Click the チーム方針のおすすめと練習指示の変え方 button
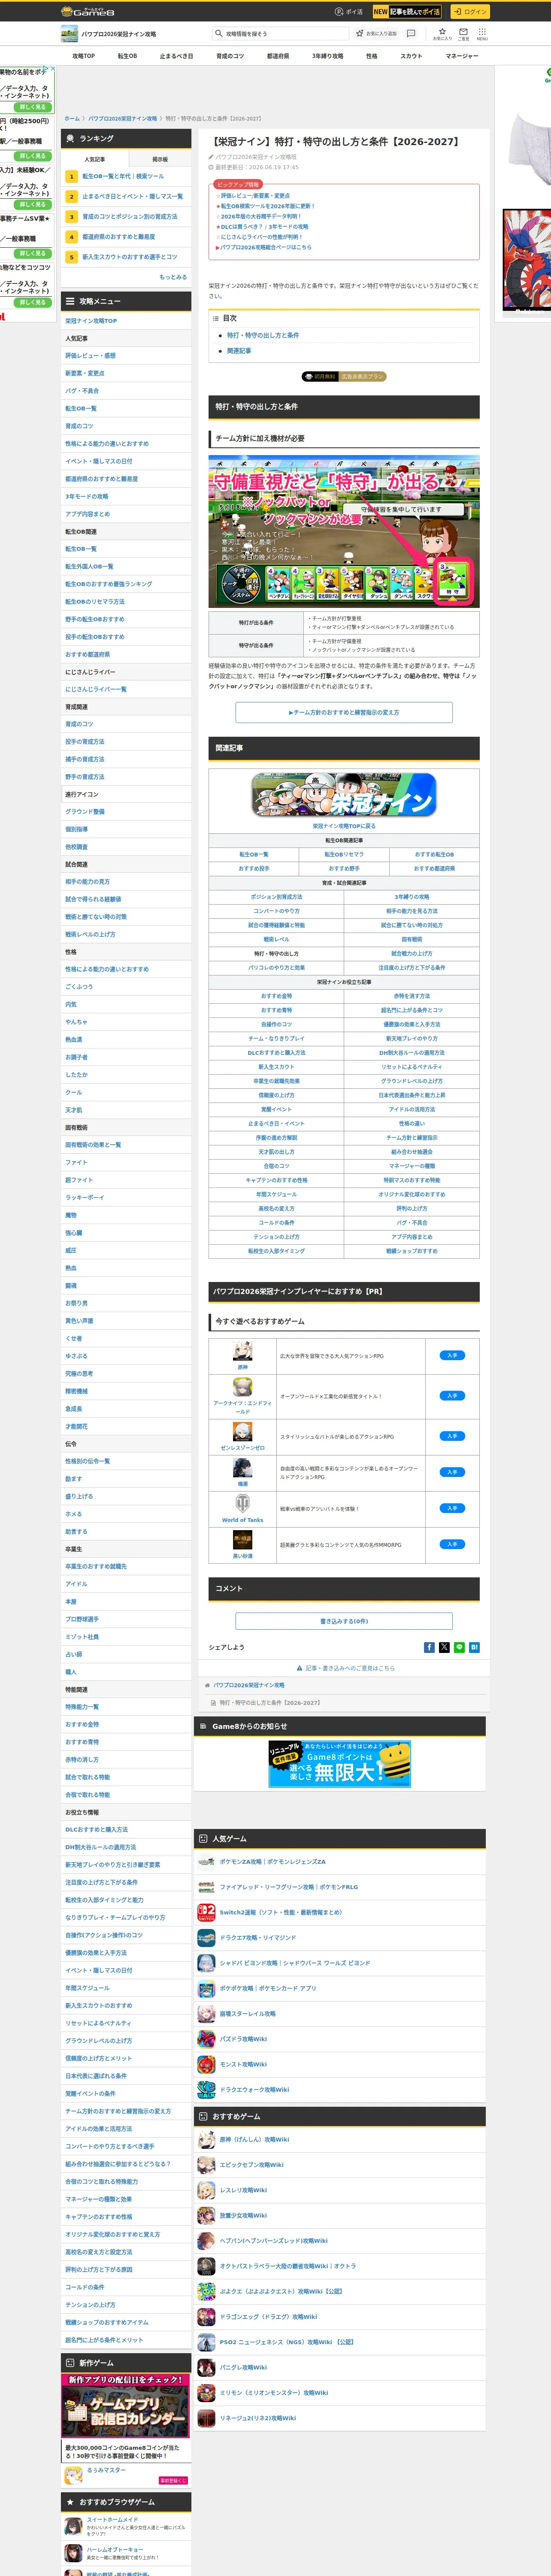Screen dimensions: 551x2576 [x=344, y=712]
